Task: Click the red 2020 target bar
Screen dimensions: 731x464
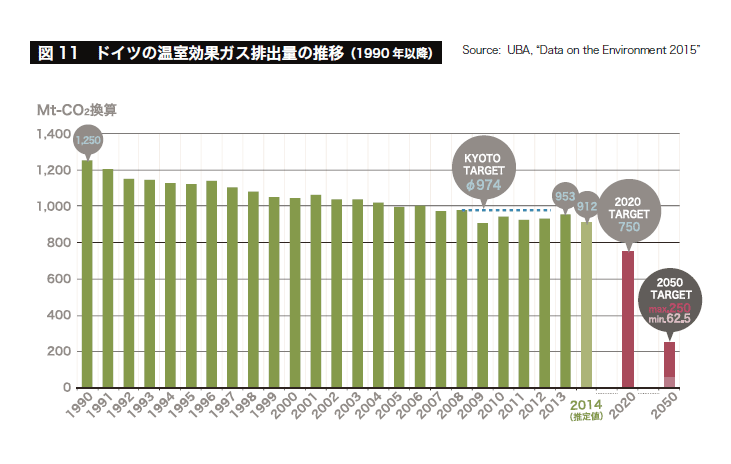Action: coord(627,318)
